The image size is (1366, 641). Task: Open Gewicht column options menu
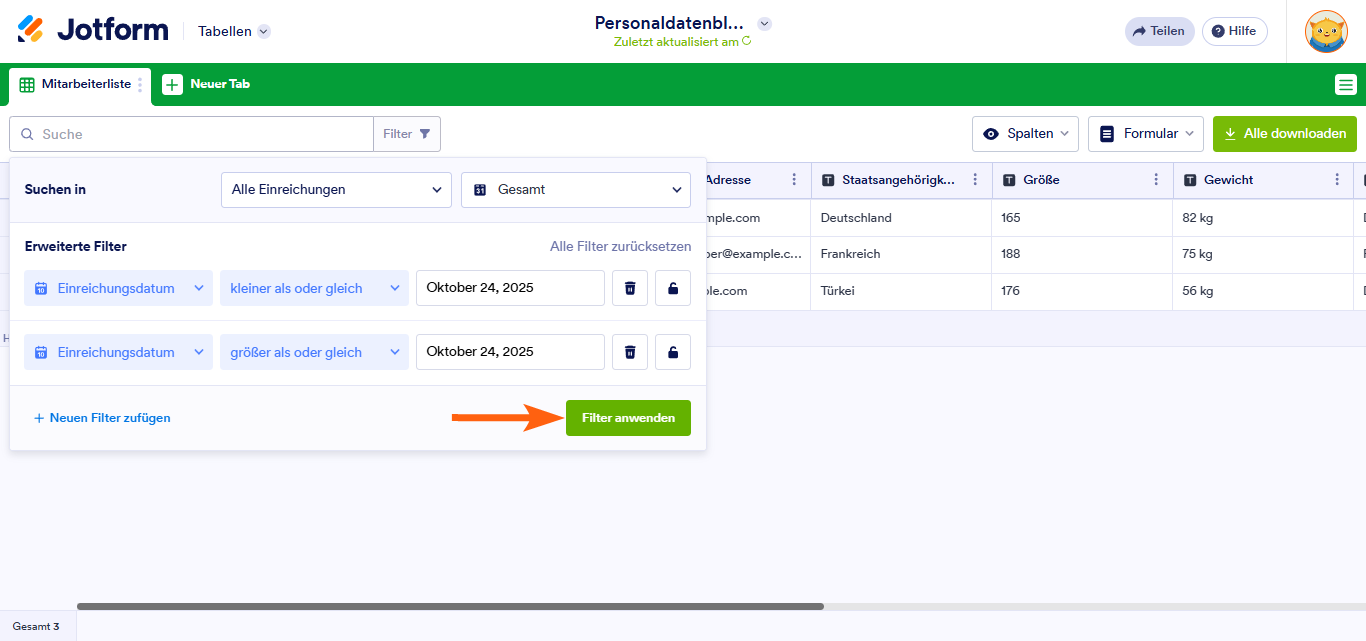click(1337, 180)
